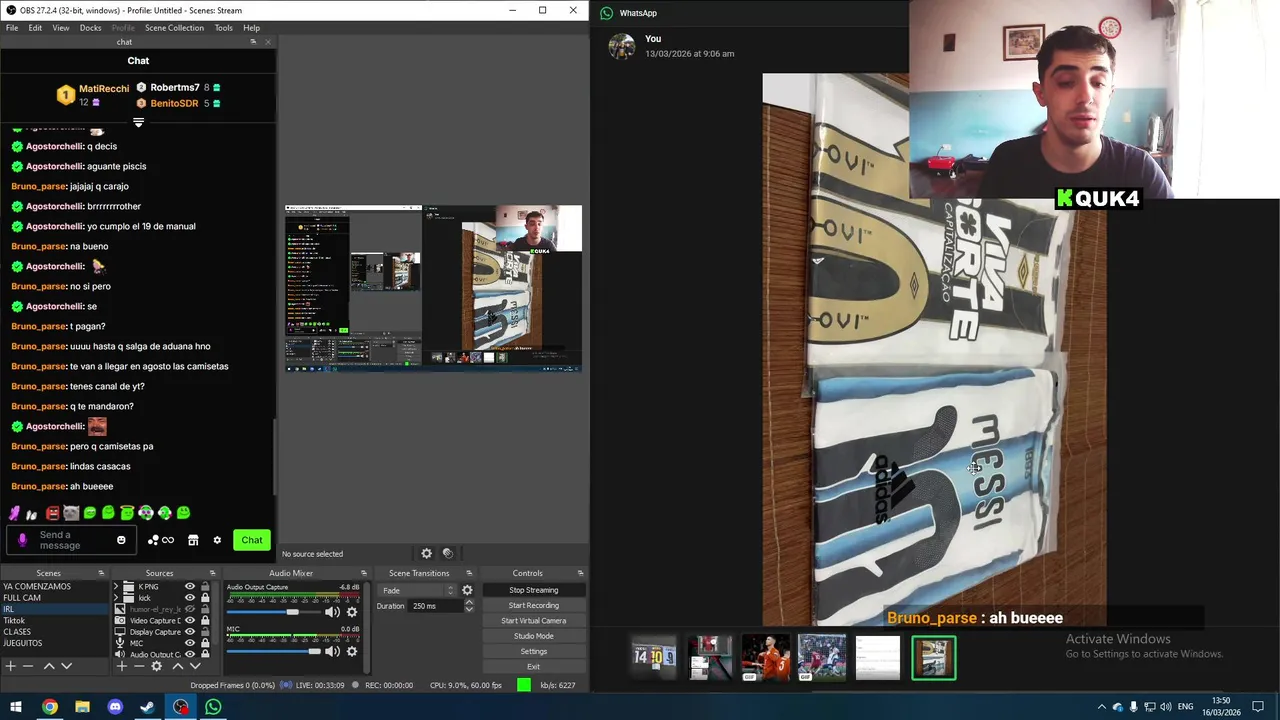Select the Tiktok scene
This screenshot has height=720, width=1280.
[x=54, y=620]
